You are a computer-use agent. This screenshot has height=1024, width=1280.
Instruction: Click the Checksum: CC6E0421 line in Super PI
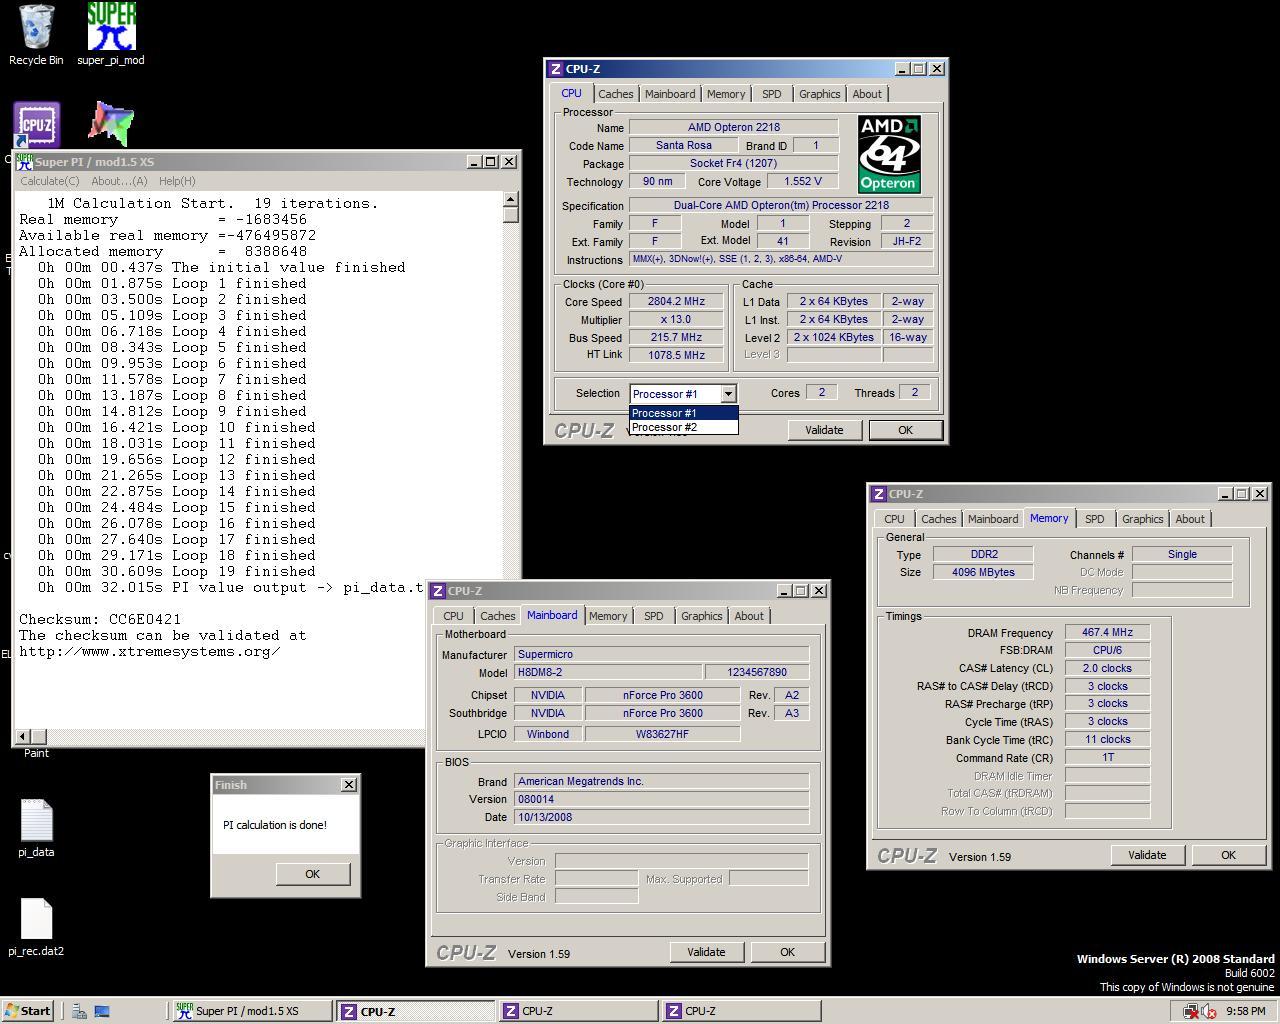pos(100,619)
